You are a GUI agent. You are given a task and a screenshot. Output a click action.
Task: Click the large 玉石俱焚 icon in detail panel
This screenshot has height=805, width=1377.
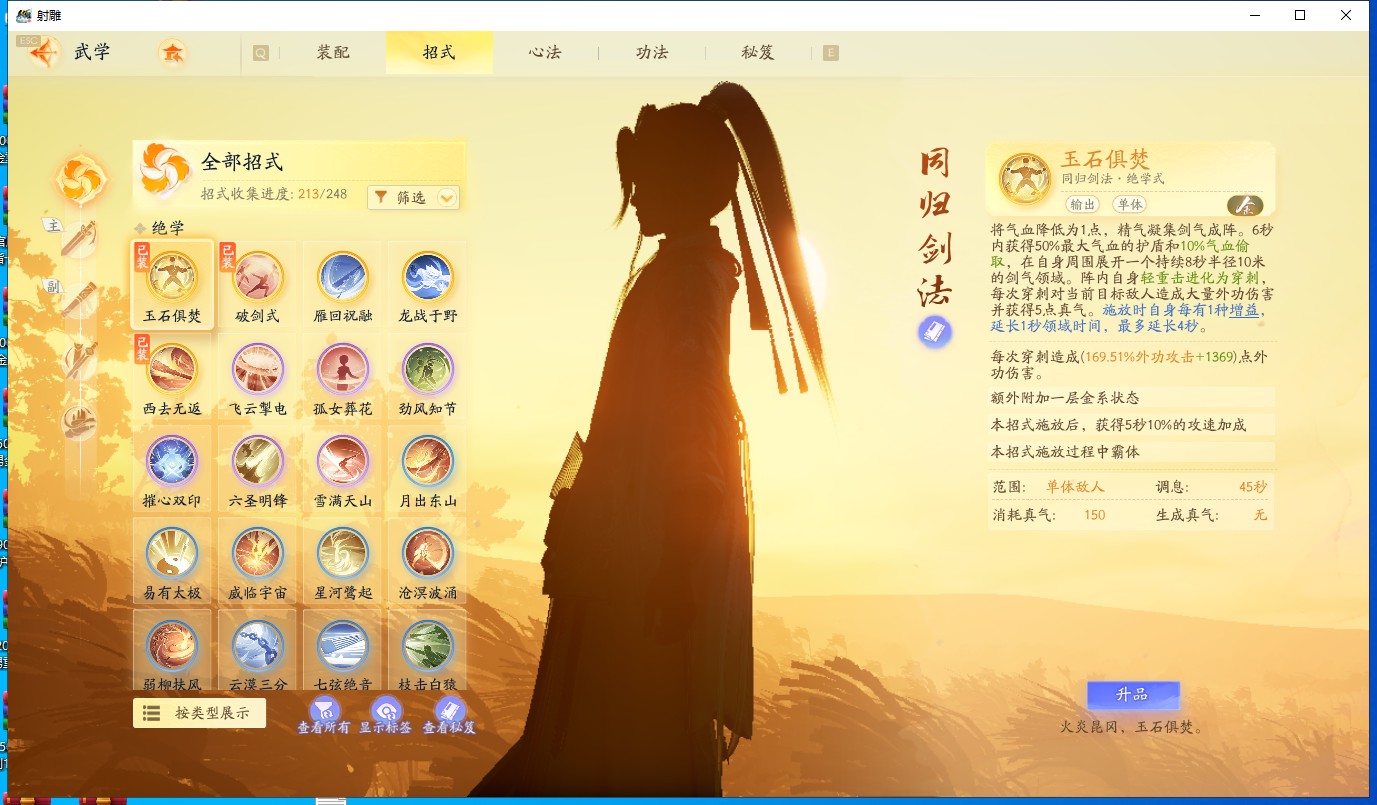pos(1024,178)
